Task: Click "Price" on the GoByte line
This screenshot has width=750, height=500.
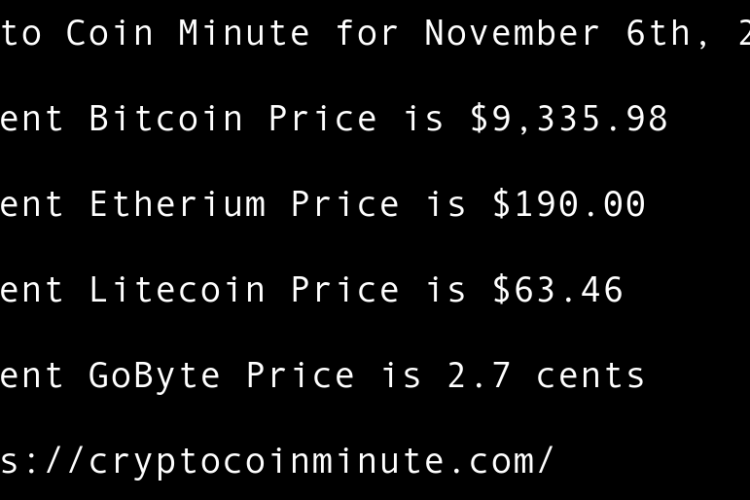Action: click(x=300, y=376)
